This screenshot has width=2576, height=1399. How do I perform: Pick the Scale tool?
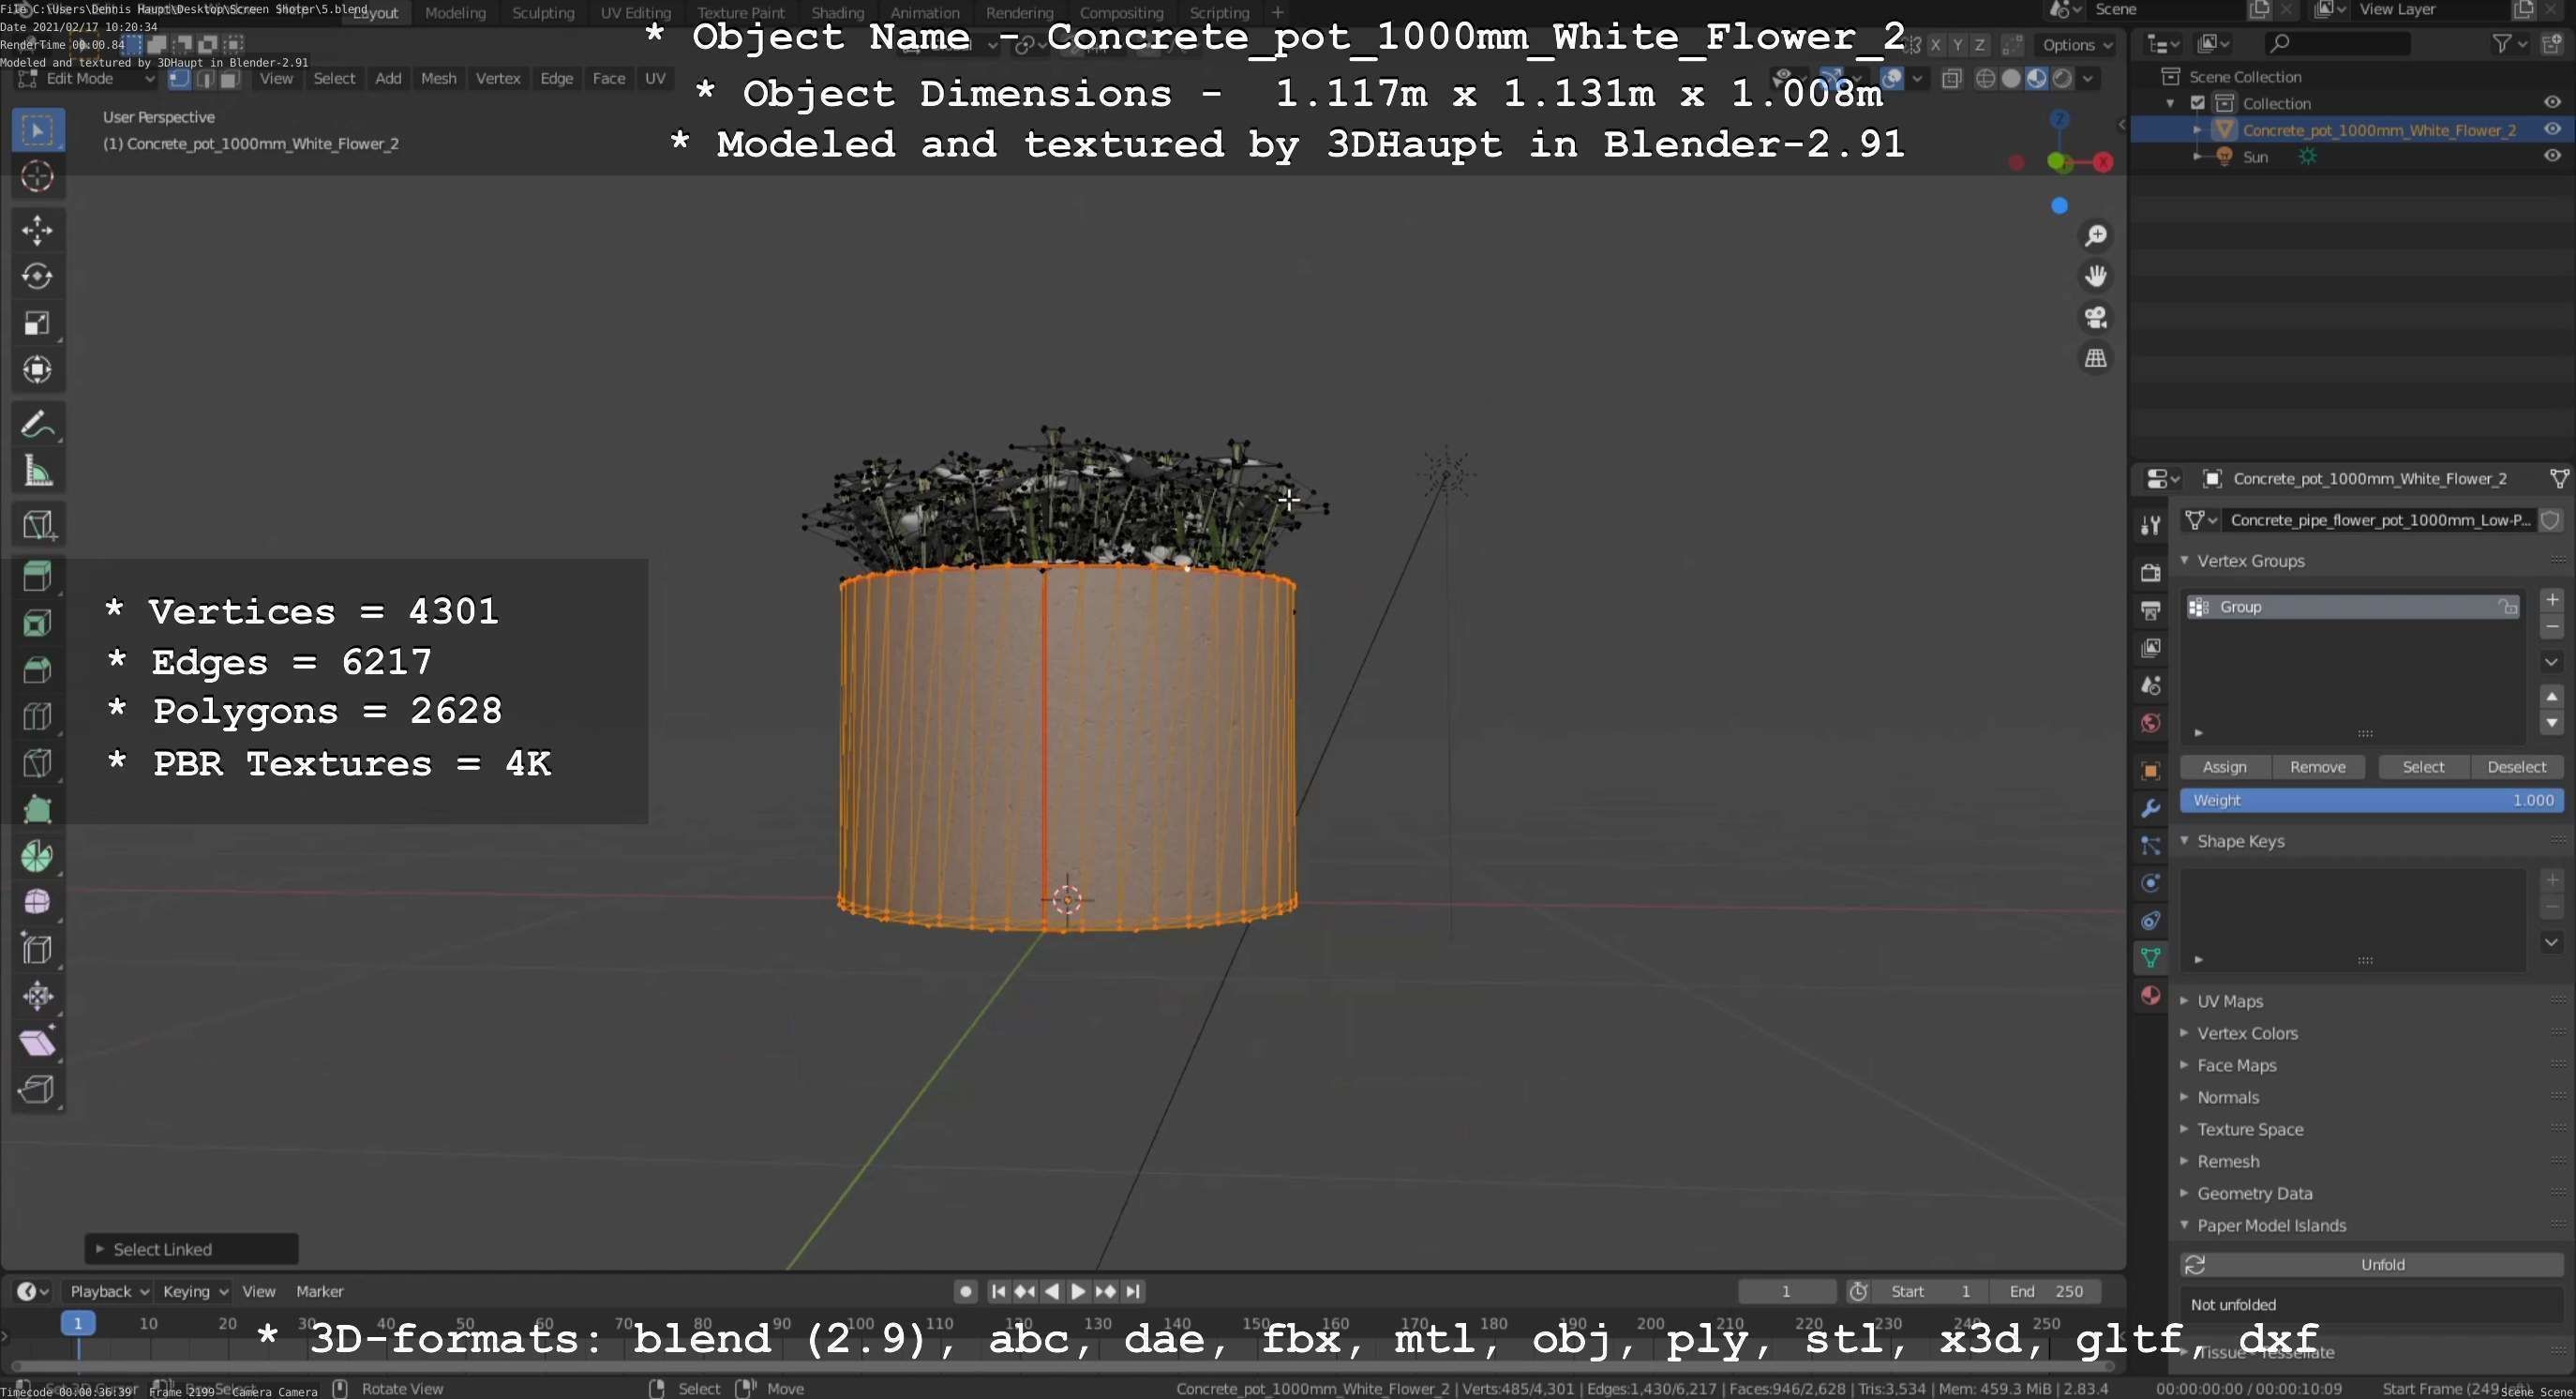[x=38, y=323]
